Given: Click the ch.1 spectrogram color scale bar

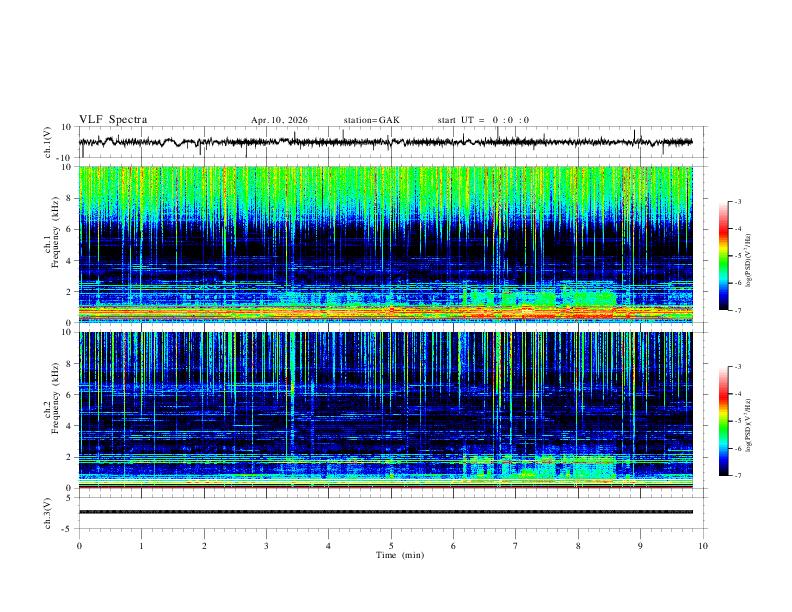Looking at the screenshot, I should click(x=724, y=256).
